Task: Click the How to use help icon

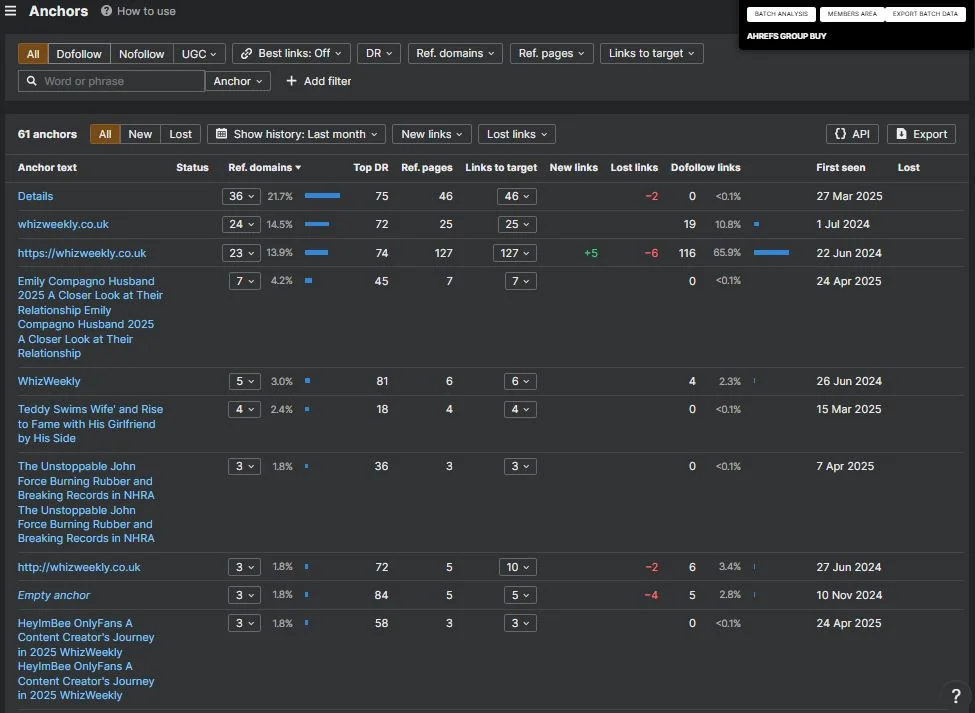Action: (106, 11)
